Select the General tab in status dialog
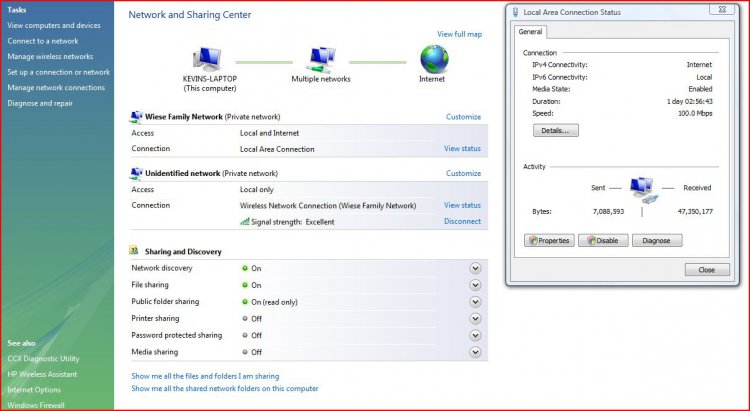The image size is (750, 411). pyautogui.click(x=530, y=32)
